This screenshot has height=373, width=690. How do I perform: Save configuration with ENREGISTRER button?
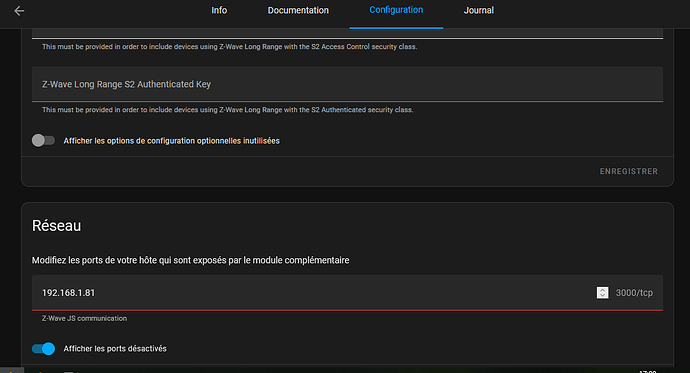pos(628,171)
